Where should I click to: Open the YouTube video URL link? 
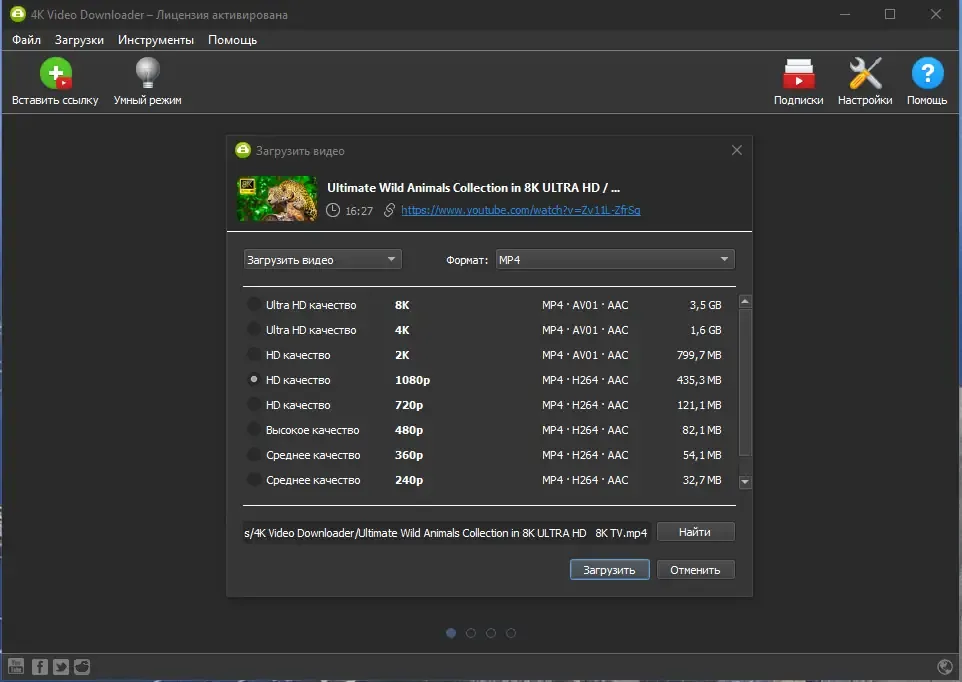(x=520, y=210)
